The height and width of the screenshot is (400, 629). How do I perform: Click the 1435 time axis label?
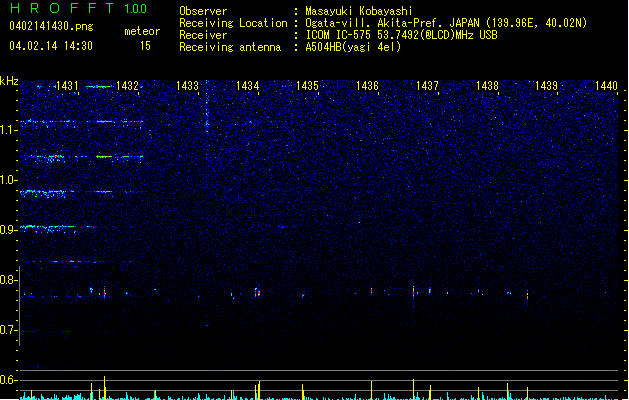click(307, 86)
